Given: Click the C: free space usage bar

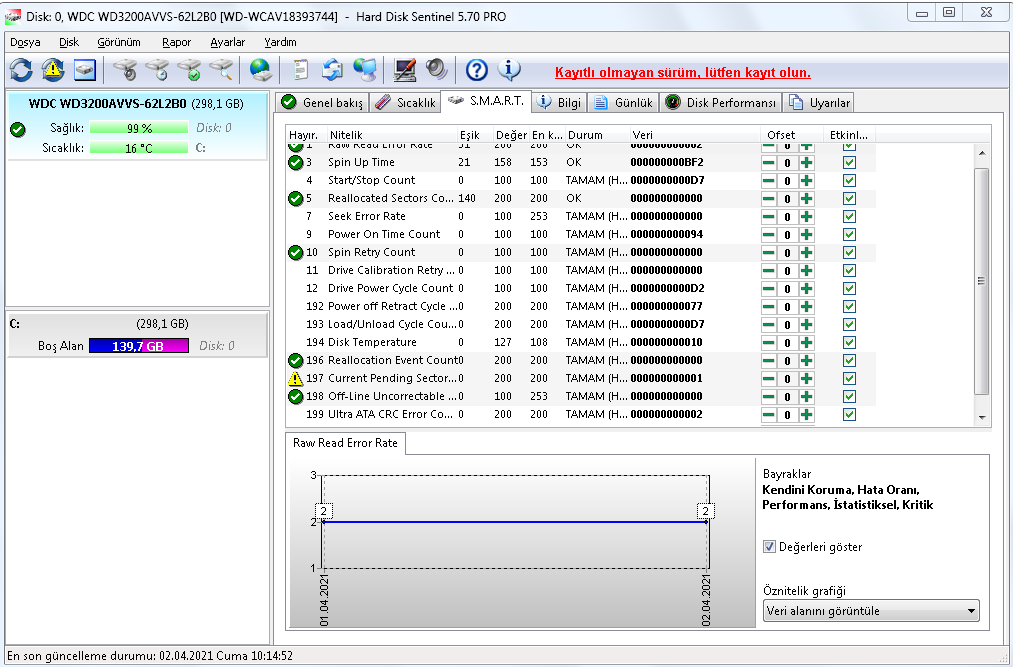Looking at the screenshot, I should [138, 345].
